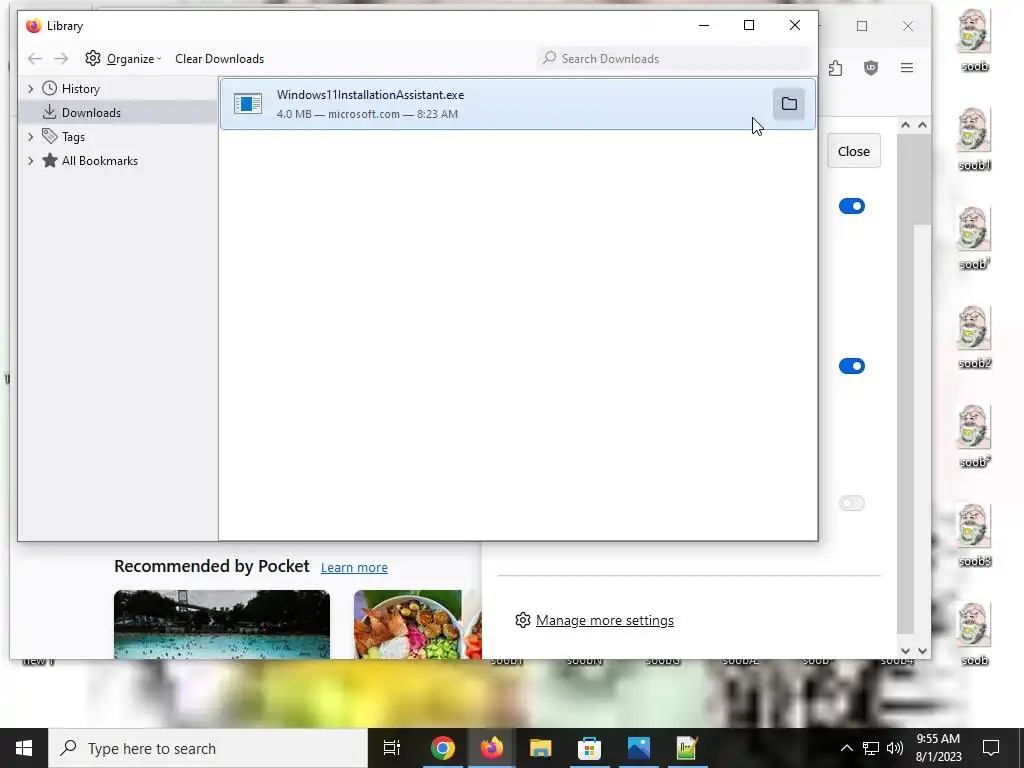Click Clear Downloads
This screenshot has width=1024, height=768.
pos(219,59)
